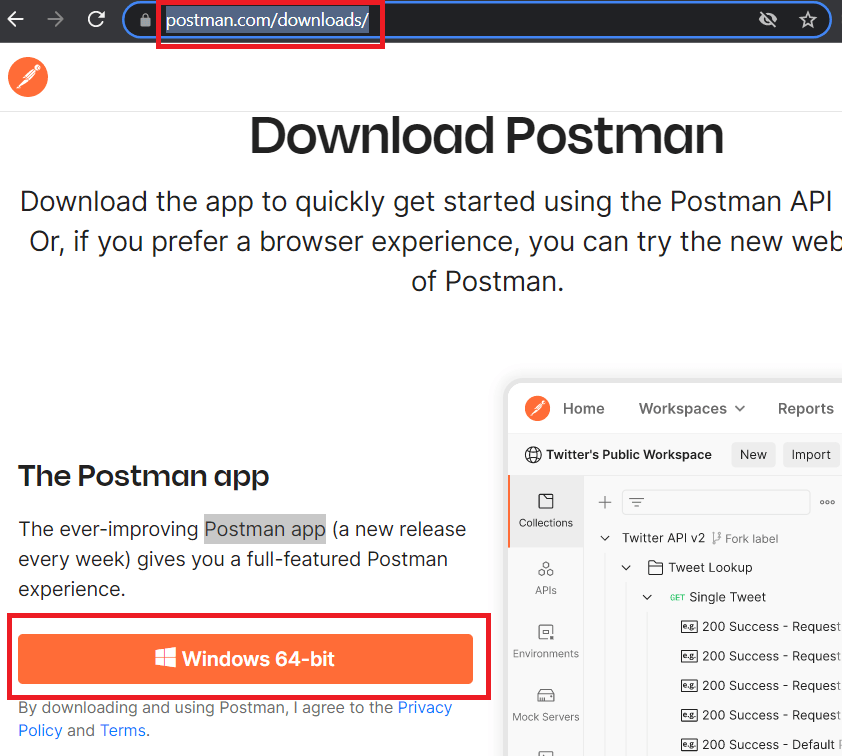Collapse the Tweet Lookup folder chevron
The image size is (842, 756).
coord(626,568)
